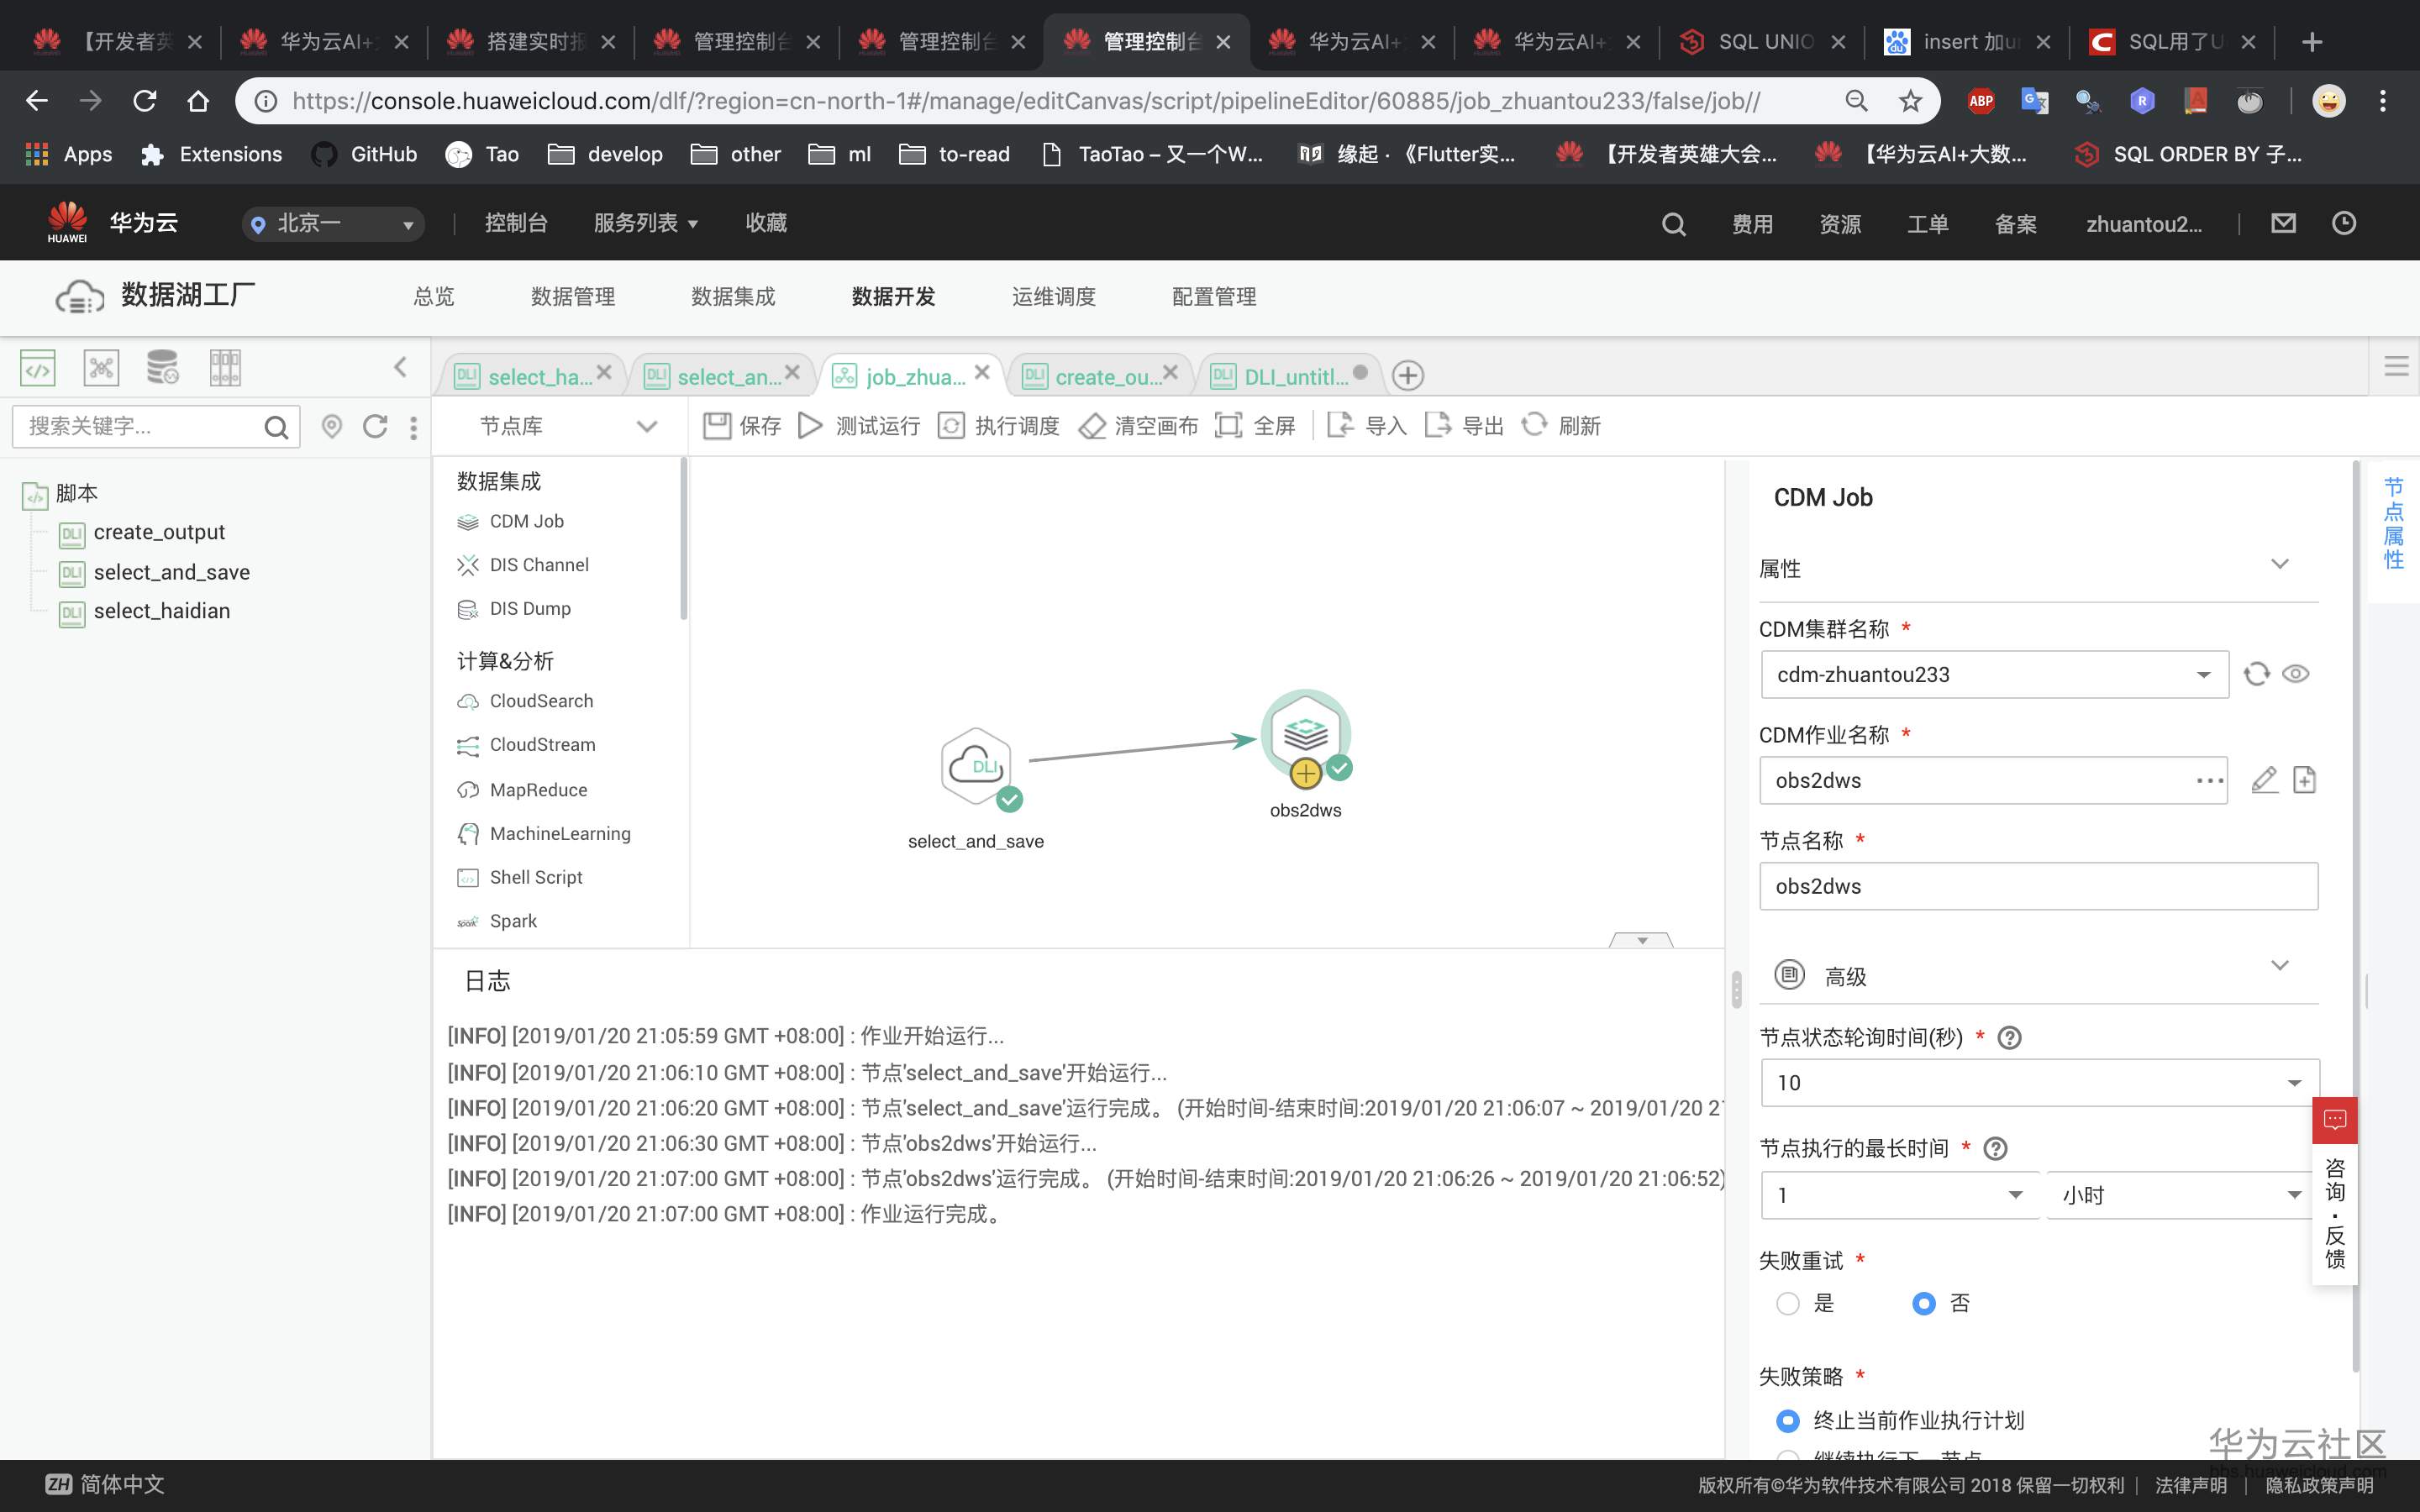Click the Save (保存) toolbar icon
This screenshot has width=2420, height=1512.
coord(717,426)
